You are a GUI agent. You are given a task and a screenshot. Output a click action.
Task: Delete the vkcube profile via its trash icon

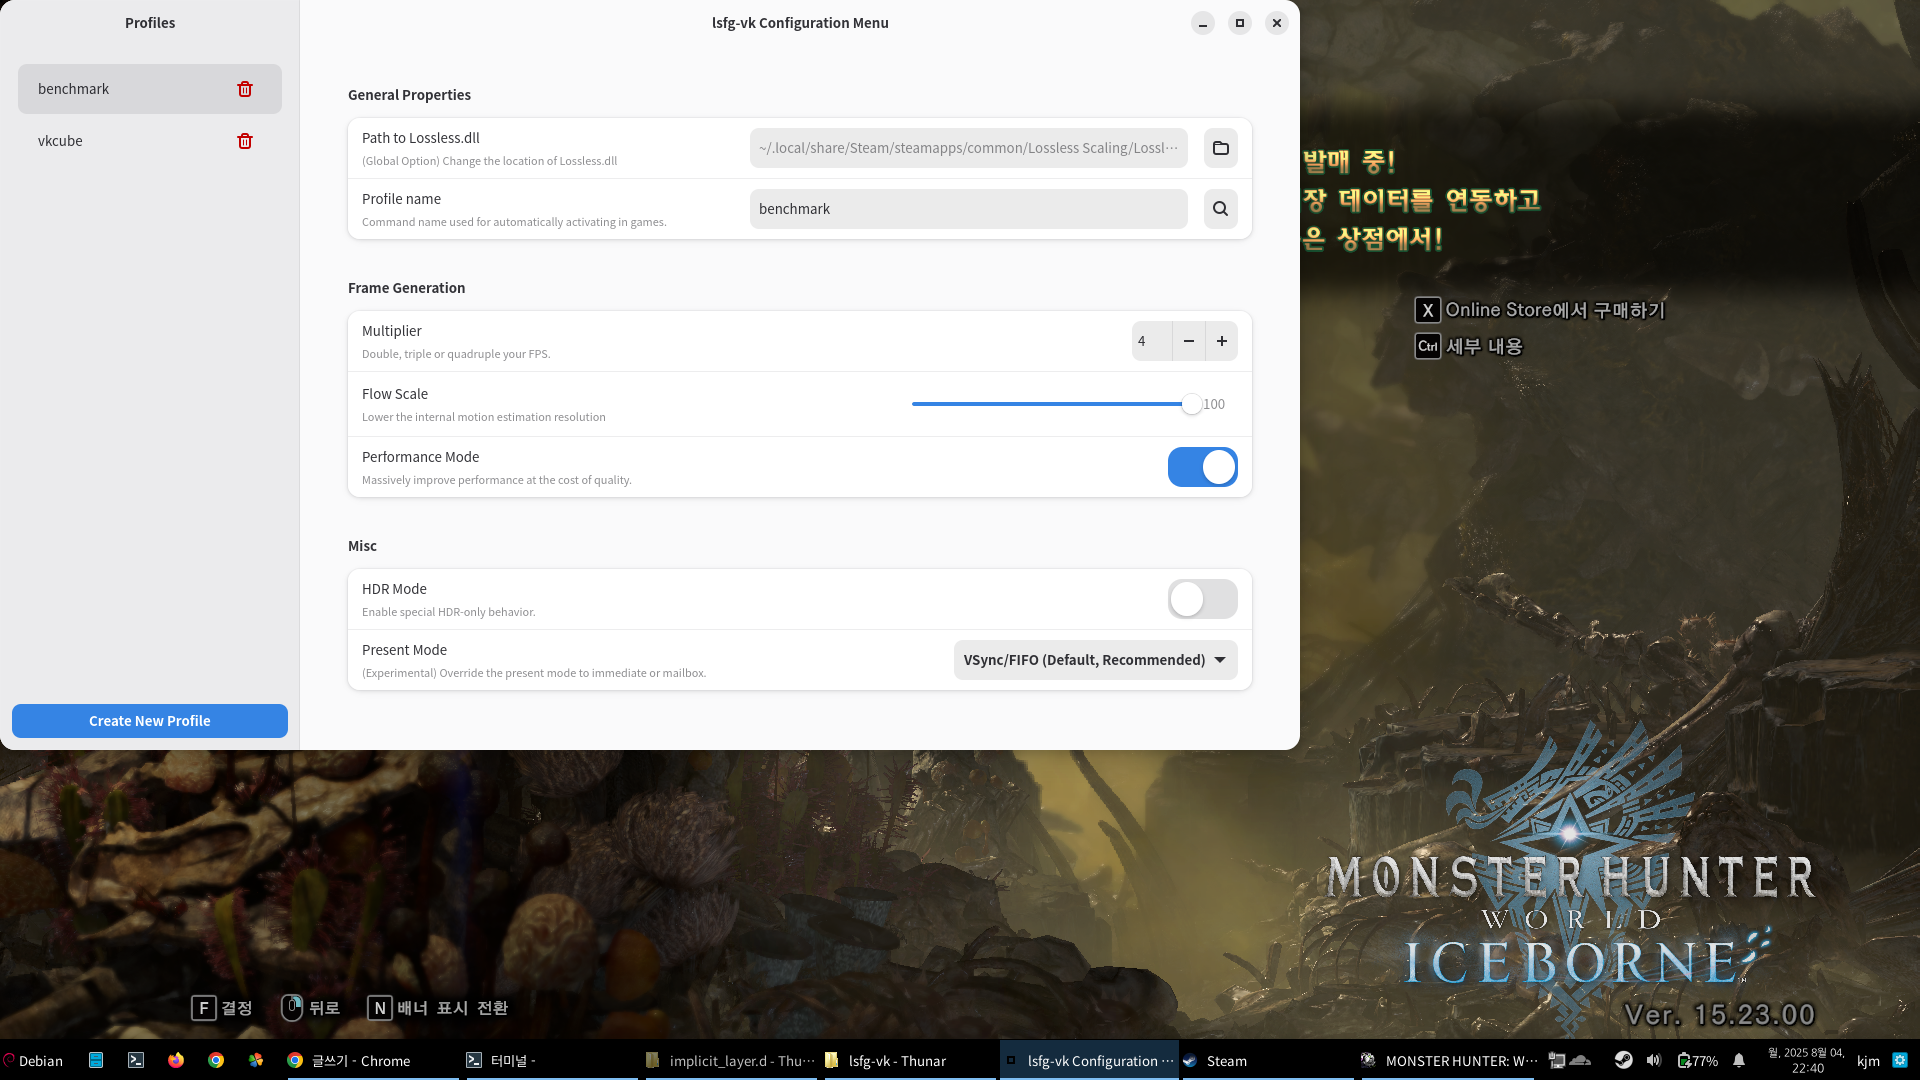click(x=245, y=141)
